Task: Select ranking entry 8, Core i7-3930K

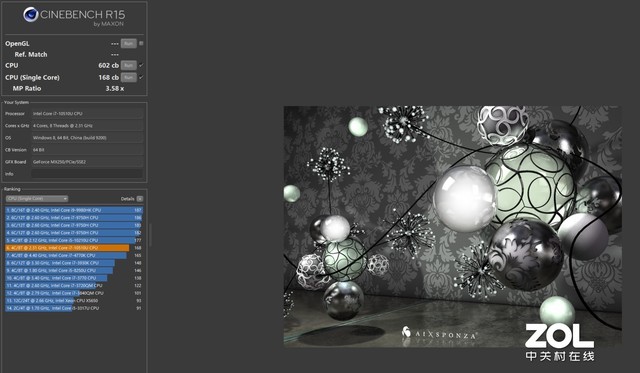Action: click(x=74, y=263)
